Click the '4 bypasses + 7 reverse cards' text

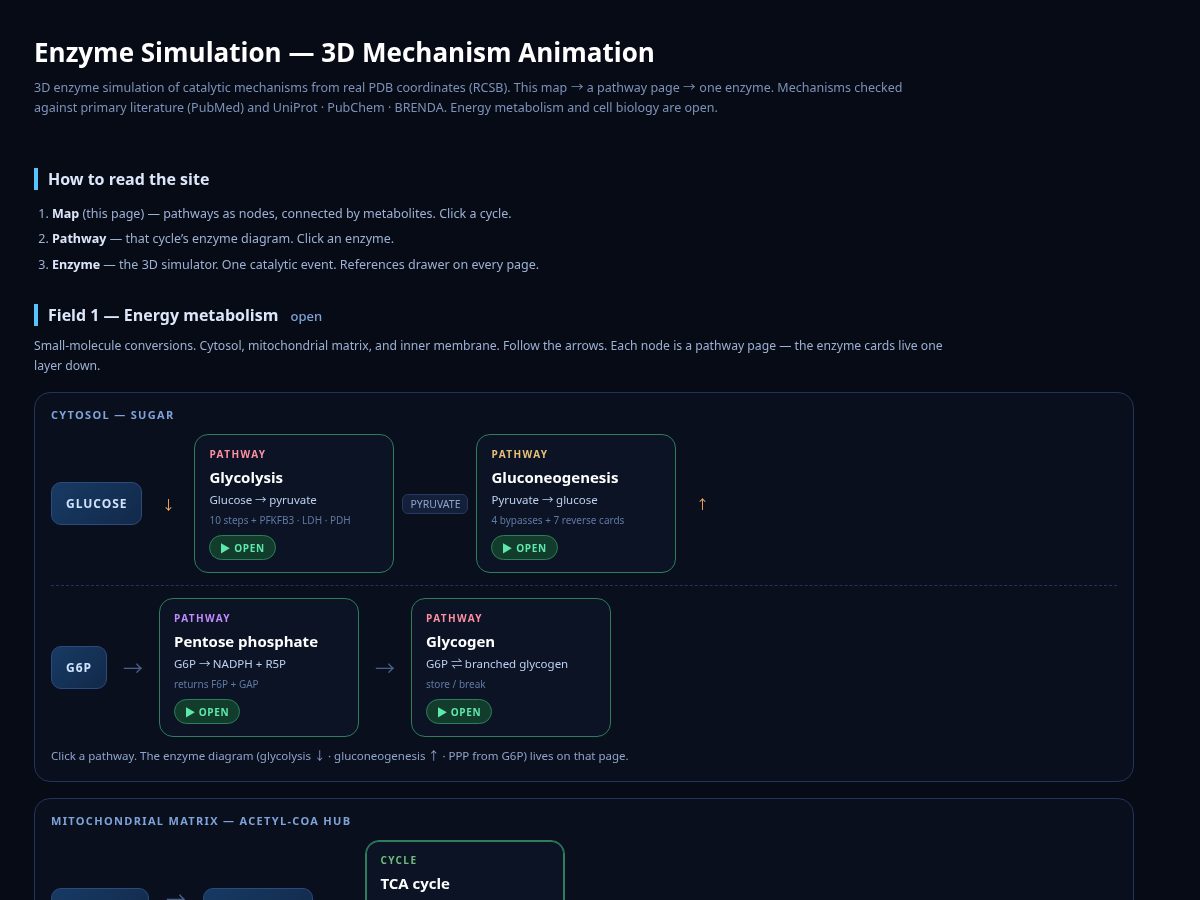[x=558, y=520]
